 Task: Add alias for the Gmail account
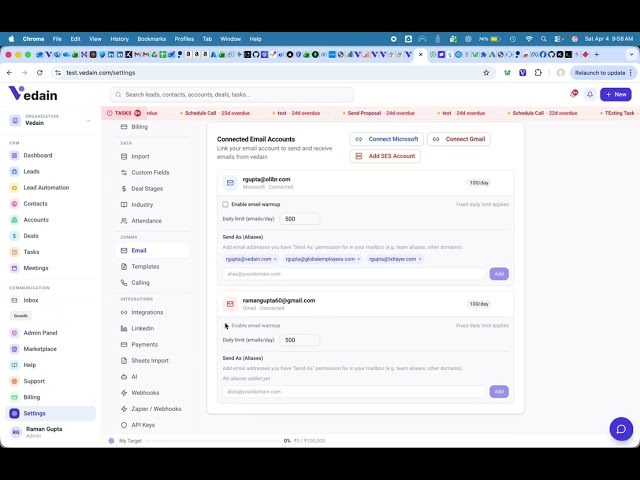coord(499,392)
